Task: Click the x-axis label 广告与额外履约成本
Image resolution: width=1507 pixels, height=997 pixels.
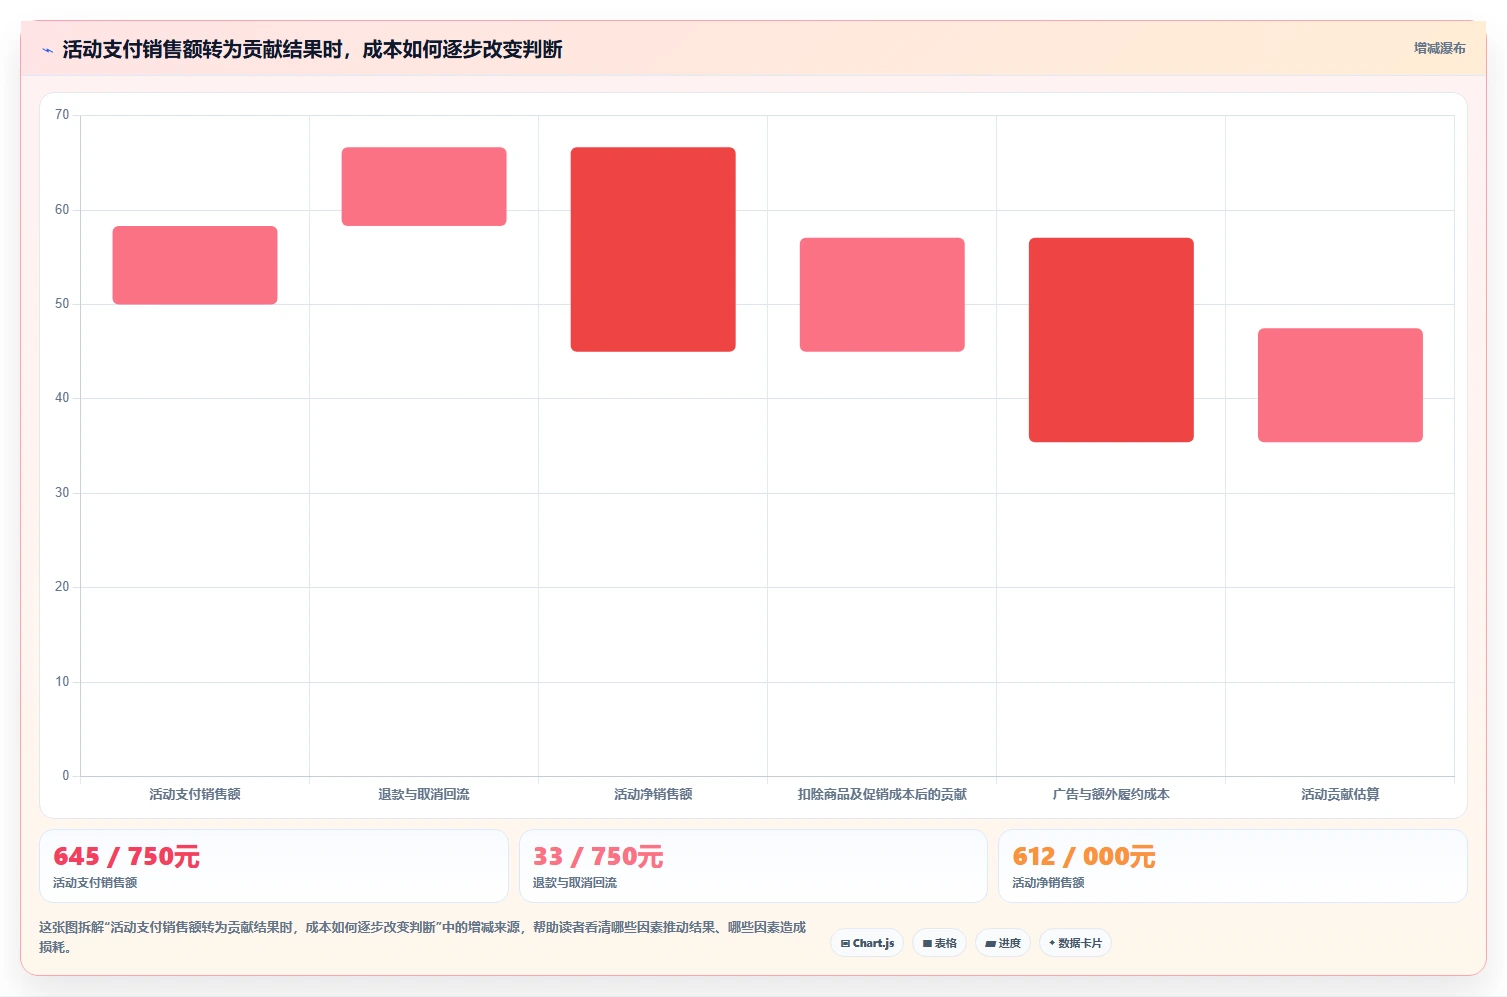Action: click(x=1111, y=794)
